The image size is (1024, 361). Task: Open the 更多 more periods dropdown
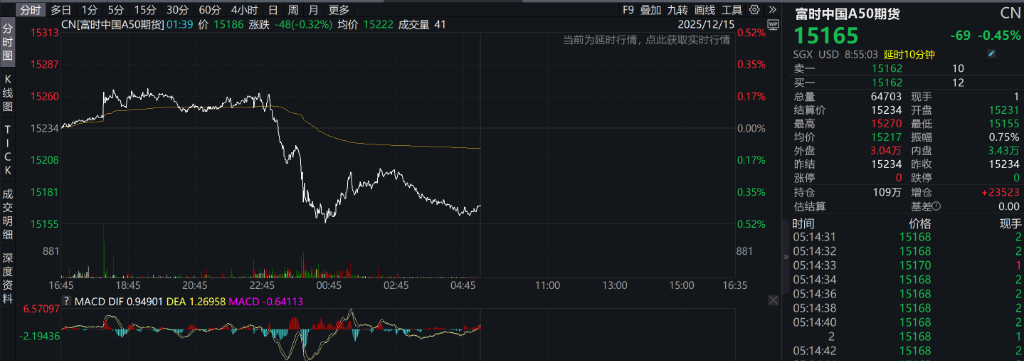339,10
